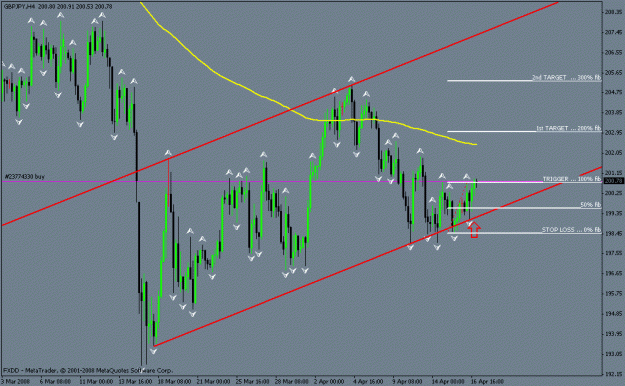Click the 4 Apr 16:00 time label
Viewport: 625px width, 386px height.
pos(368,382)
